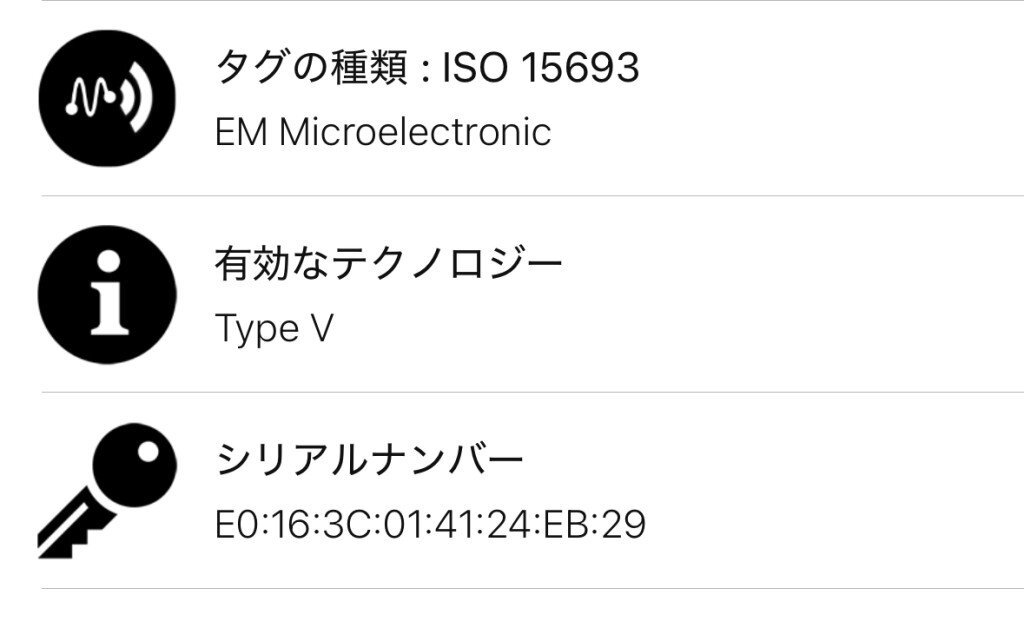
Task: Tap the divider line under the serial number
Action: coord(532,588)
